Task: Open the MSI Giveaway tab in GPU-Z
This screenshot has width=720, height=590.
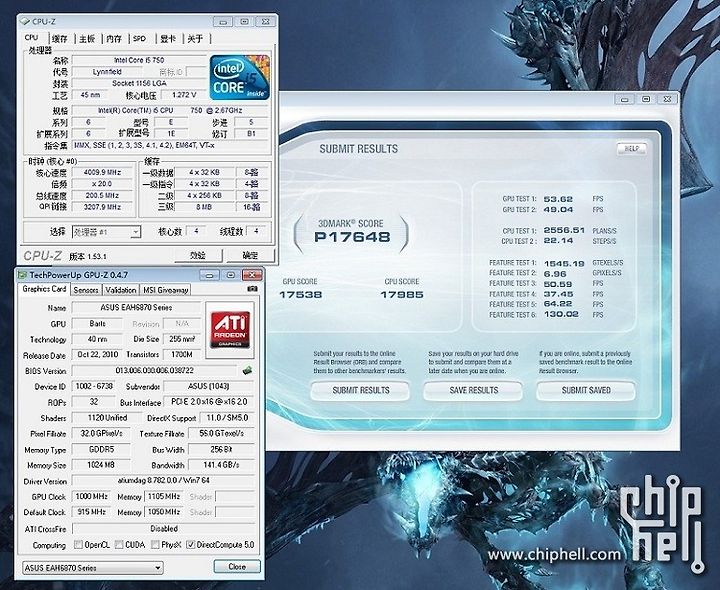Action: coord(165,290)
